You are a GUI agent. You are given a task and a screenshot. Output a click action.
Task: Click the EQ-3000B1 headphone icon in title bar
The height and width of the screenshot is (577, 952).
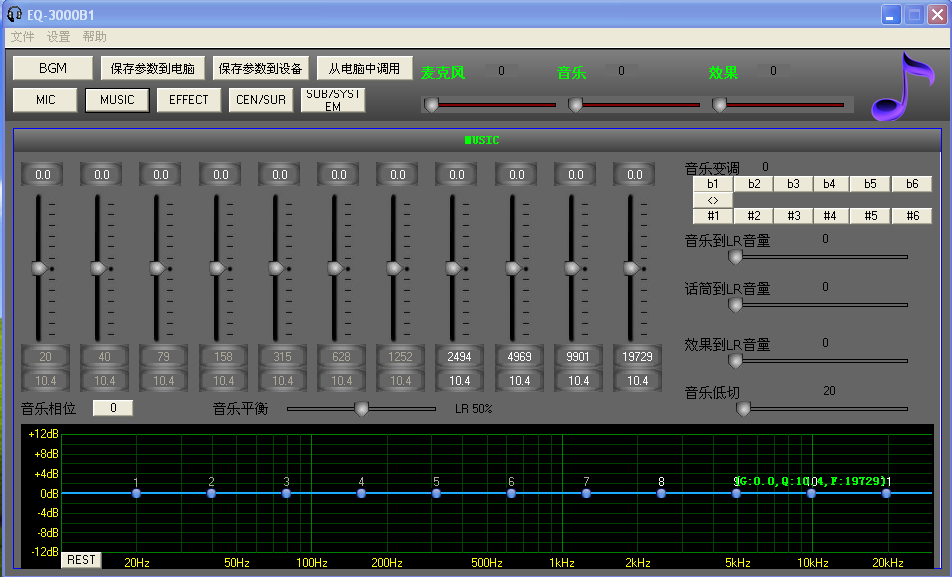coord(15,14)
